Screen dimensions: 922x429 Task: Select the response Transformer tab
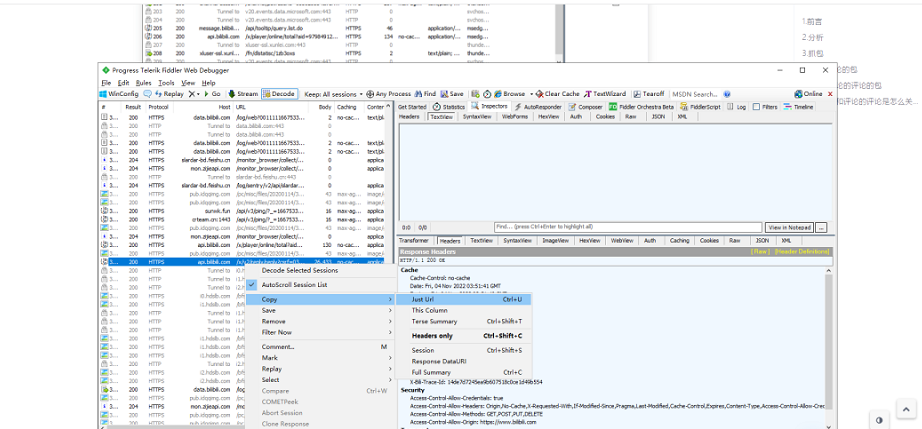414,241
